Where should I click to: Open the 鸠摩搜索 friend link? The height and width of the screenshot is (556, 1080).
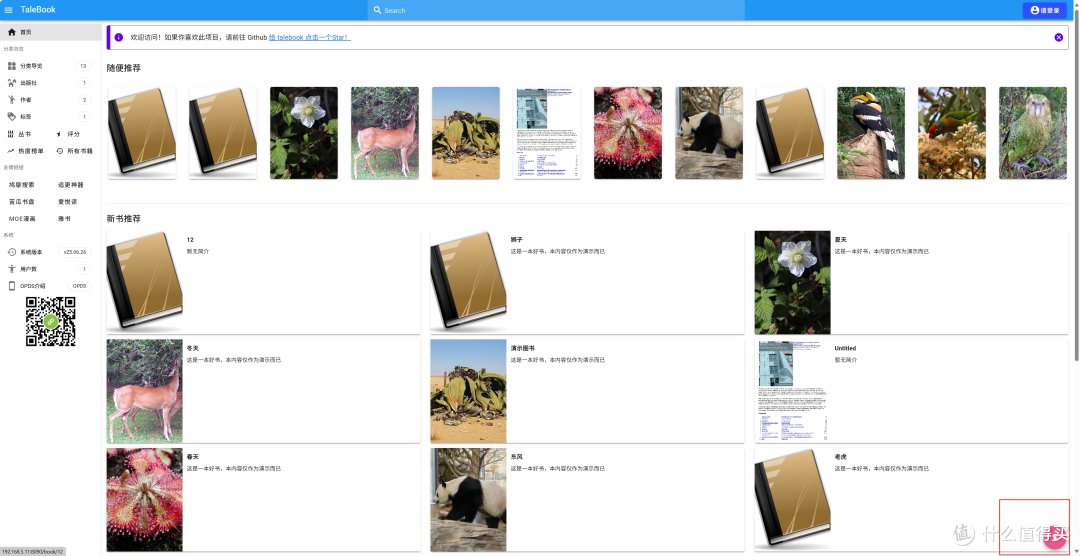(21, 185)
